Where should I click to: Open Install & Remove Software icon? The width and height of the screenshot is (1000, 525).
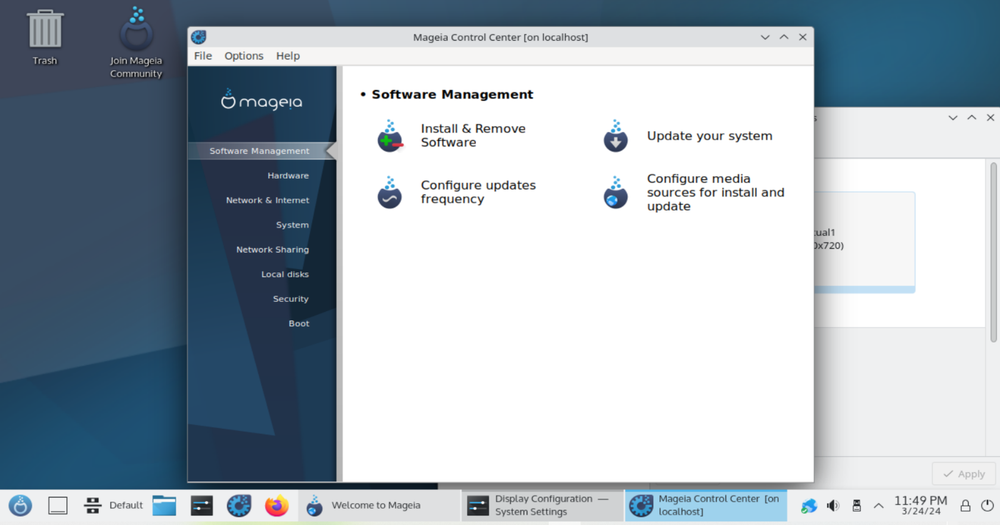pyautogui.click(x=390, y=136)
